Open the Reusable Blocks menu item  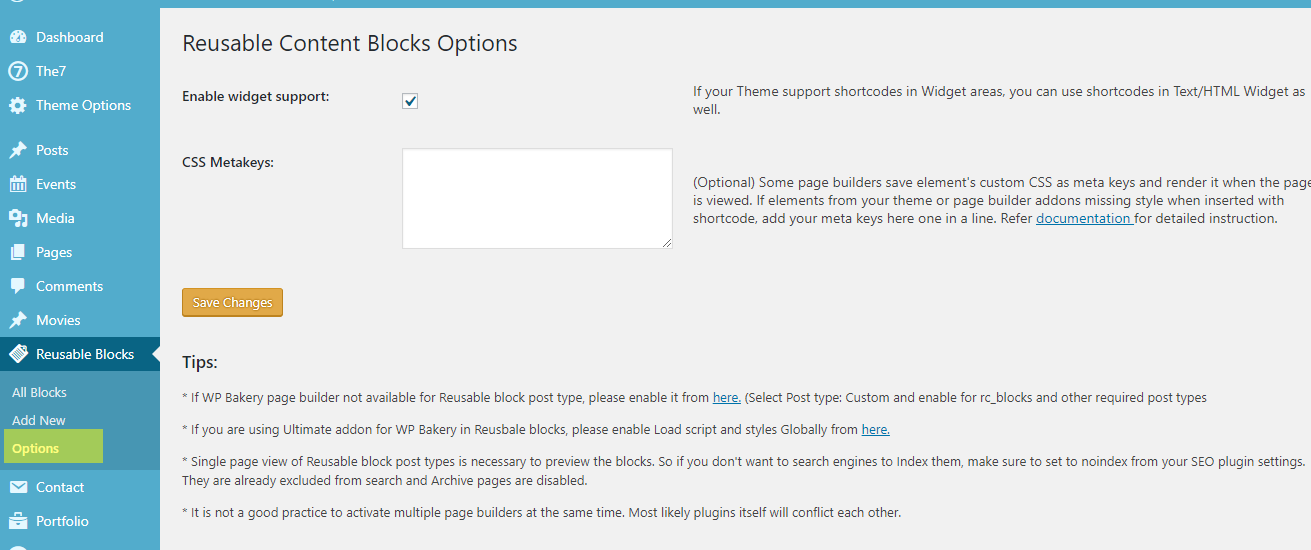click(x=80, y=354)
